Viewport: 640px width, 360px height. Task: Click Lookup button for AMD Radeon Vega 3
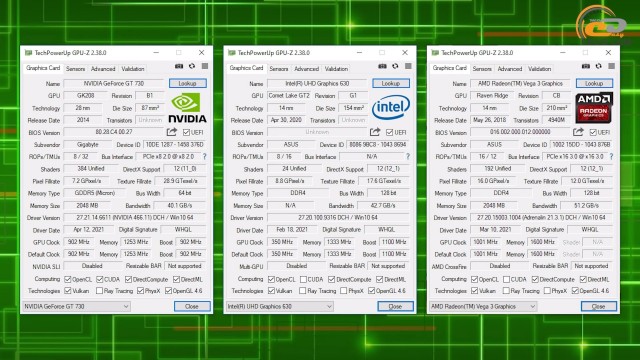(594, 83)
